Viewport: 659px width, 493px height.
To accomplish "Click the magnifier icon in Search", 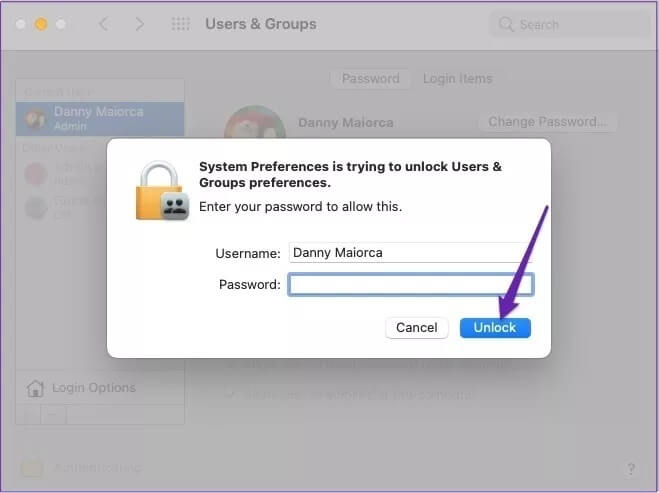I will [x=506, y=24].
